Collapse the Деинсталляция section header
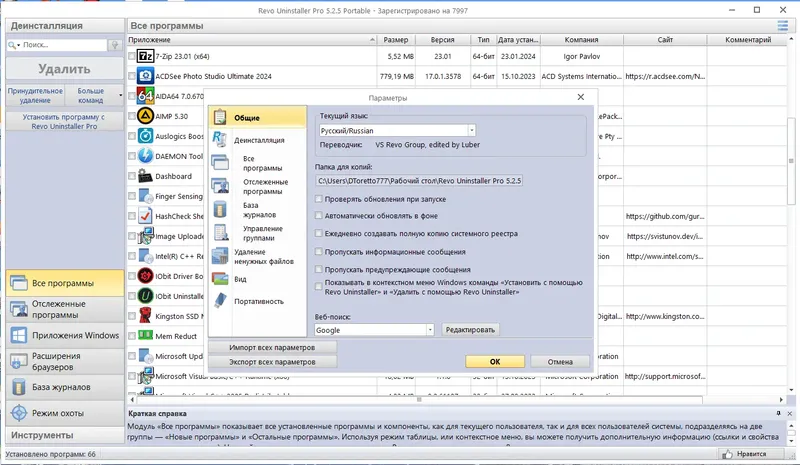 point(65,26)
